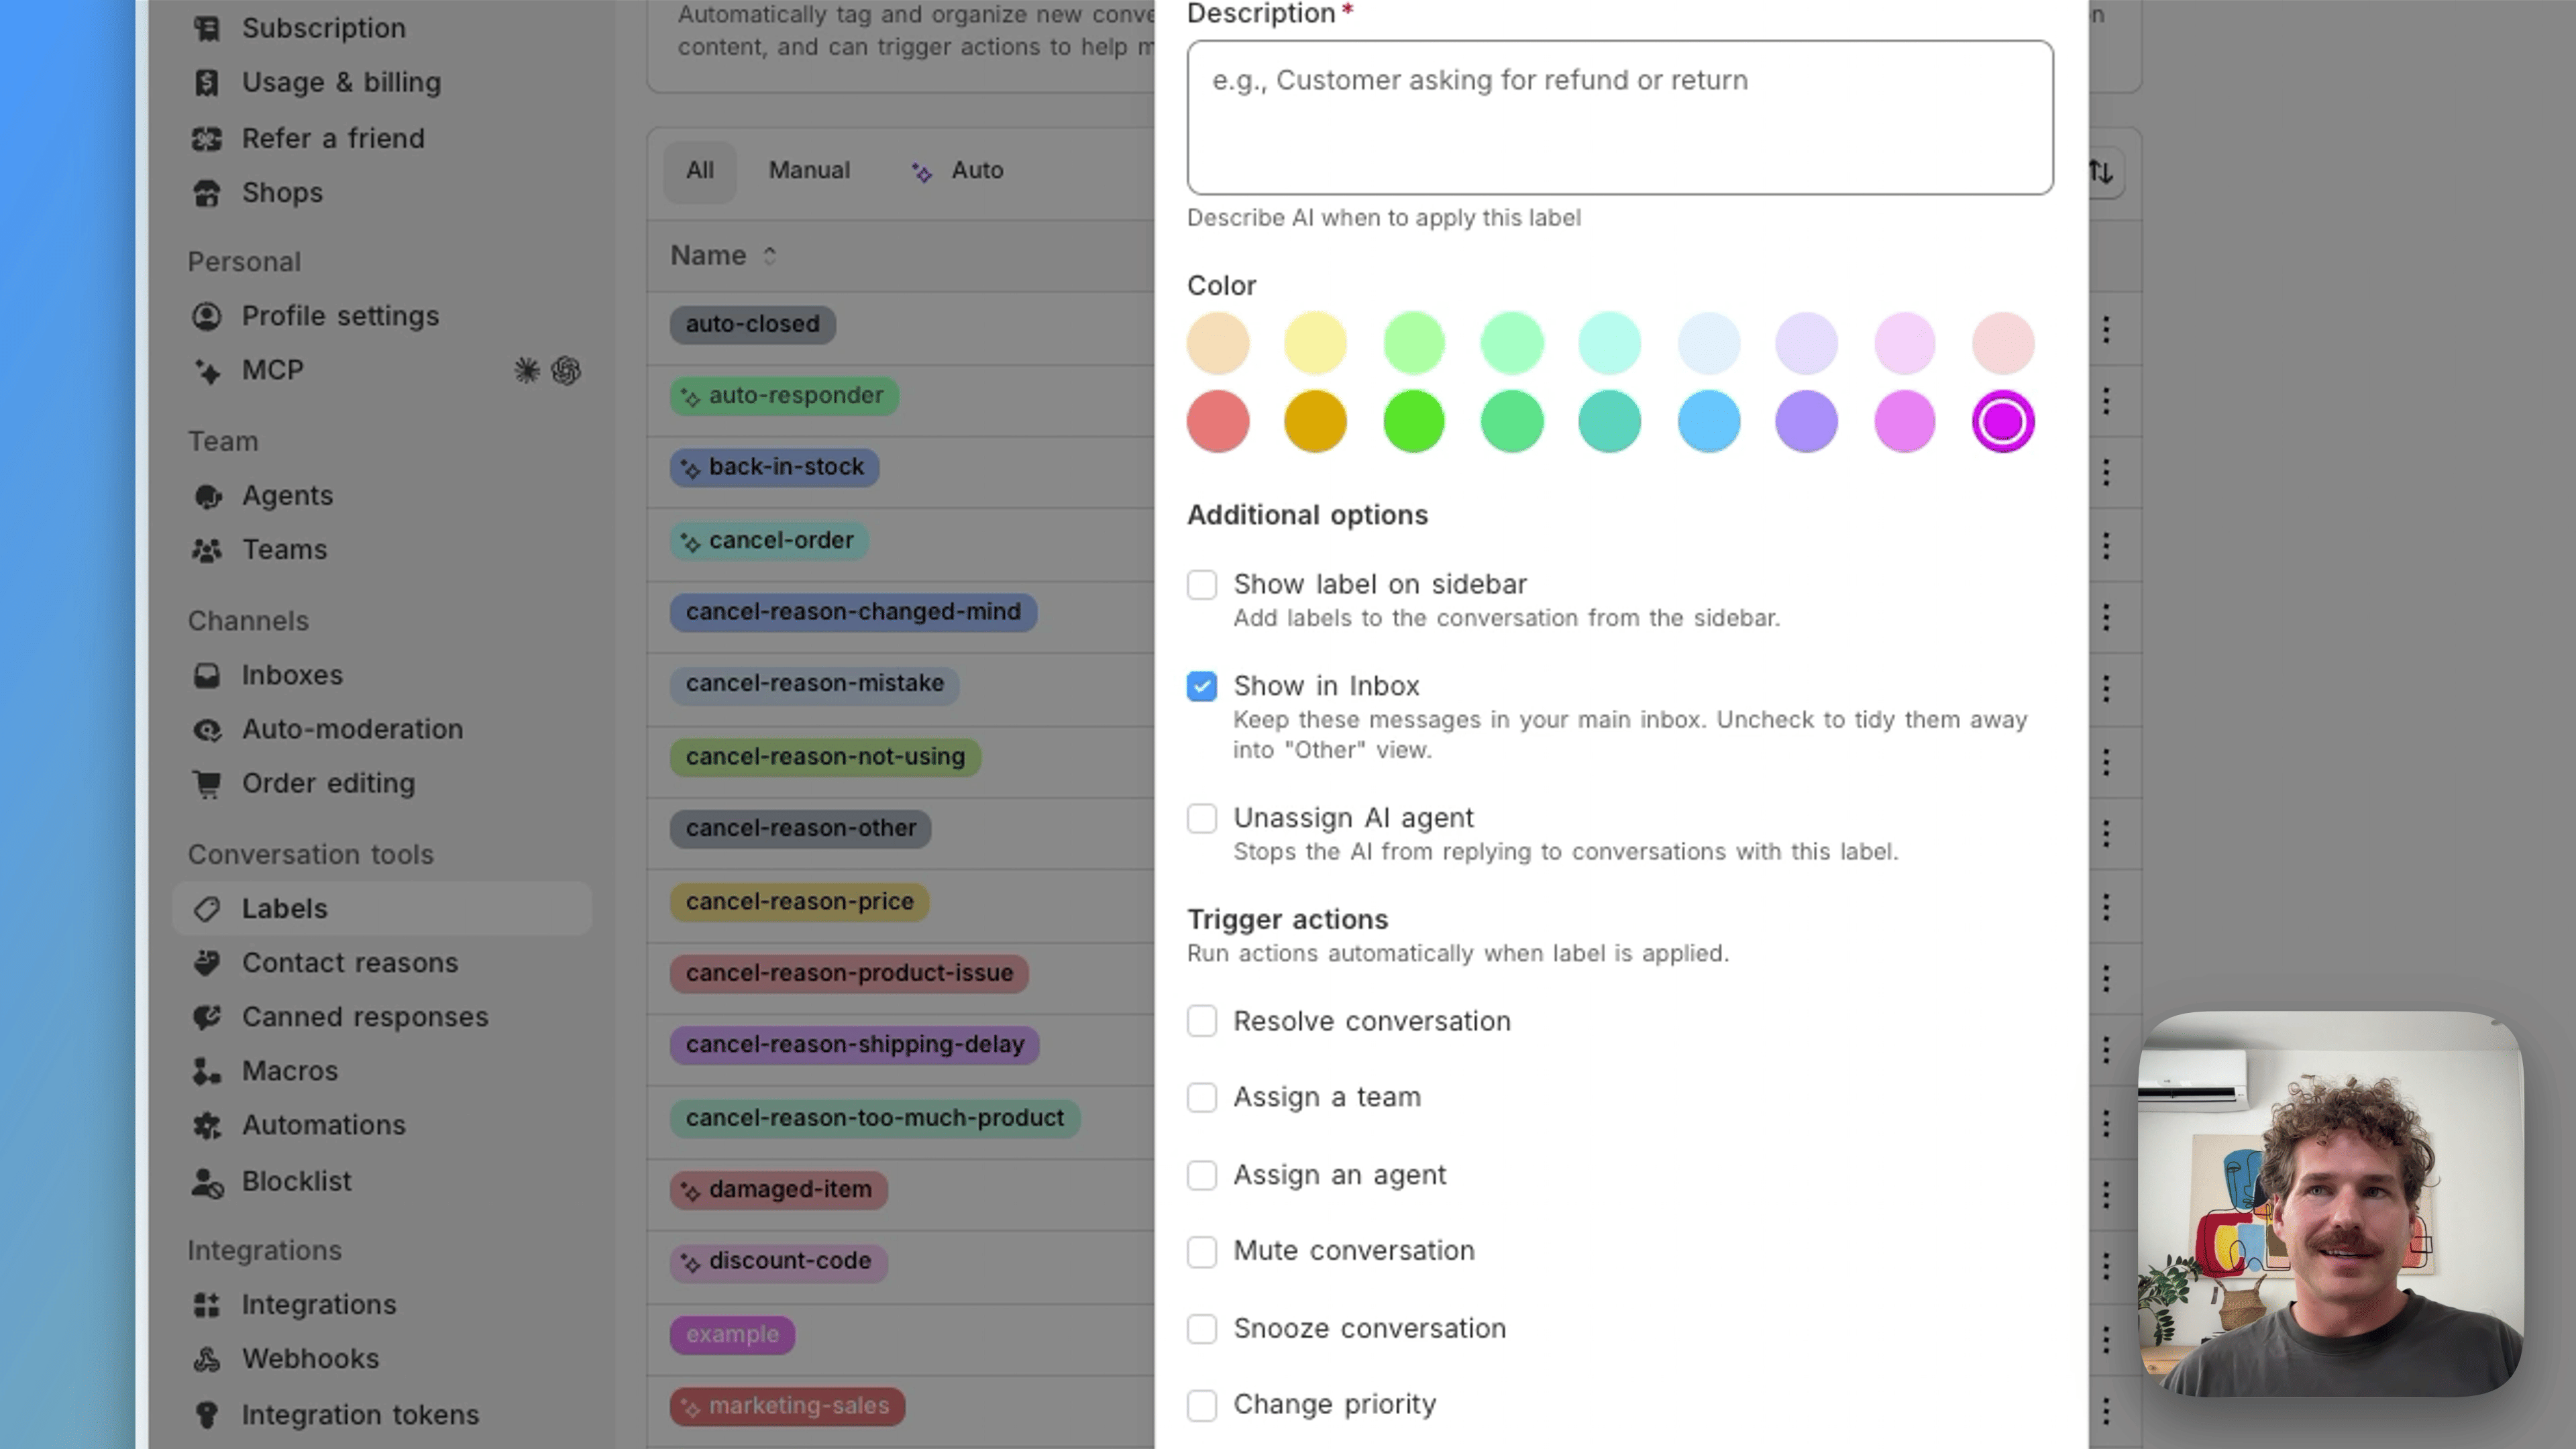Viewport: 2576px width, 1449px height.
Task: Choose the coral red color swatch
Action: 1218,422
